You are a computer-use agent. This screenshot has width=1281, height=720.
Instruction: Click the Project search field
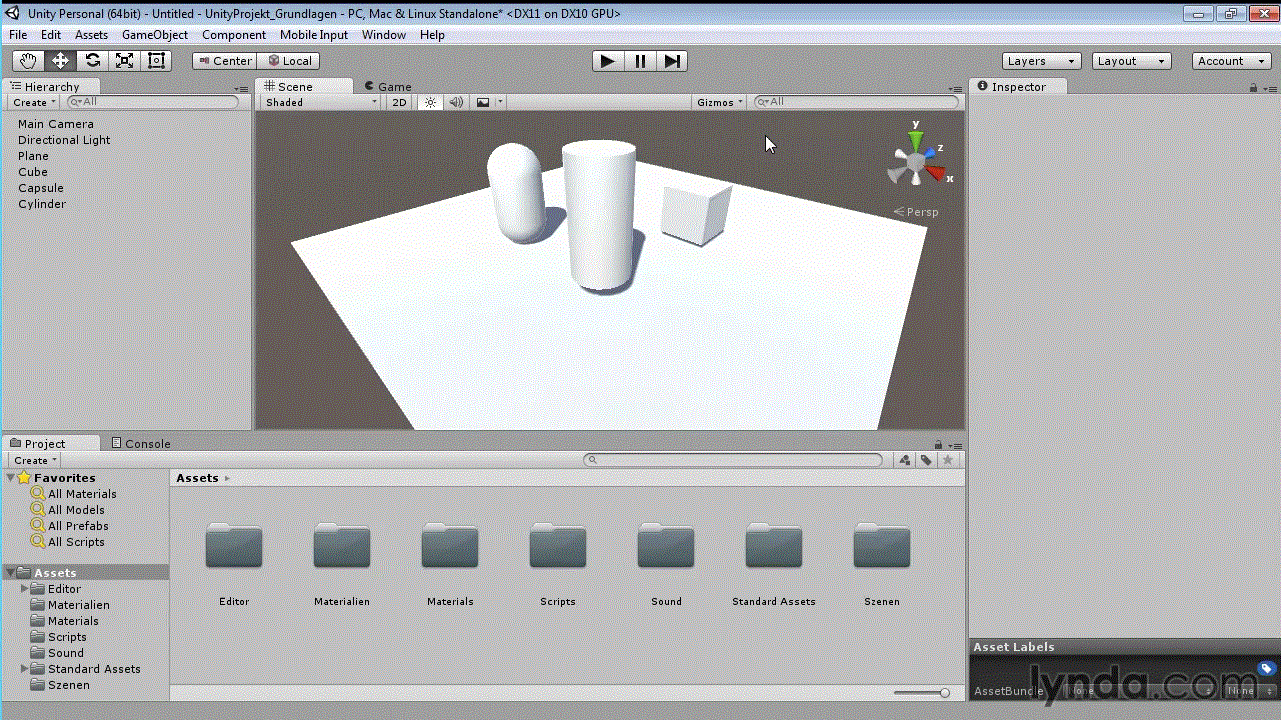tap(733, 460)
